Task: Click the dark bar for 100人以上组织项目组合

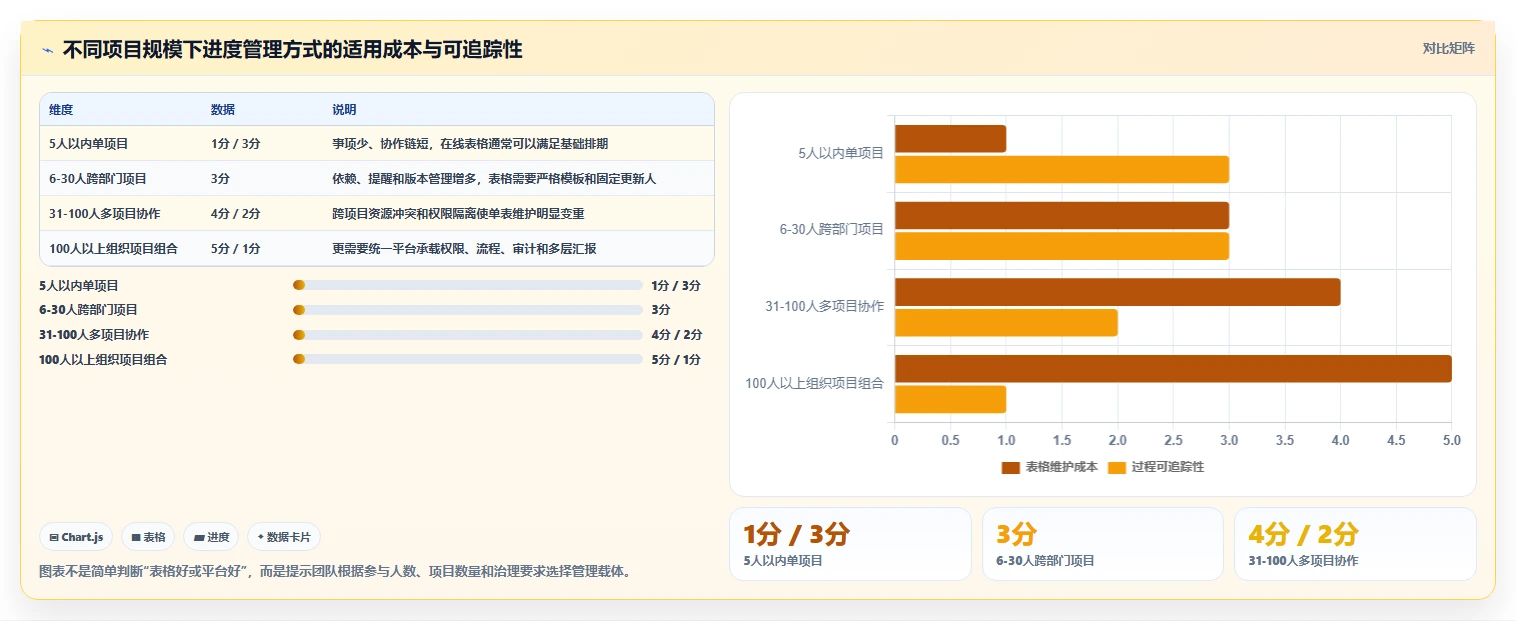Action: point(1173,369)
